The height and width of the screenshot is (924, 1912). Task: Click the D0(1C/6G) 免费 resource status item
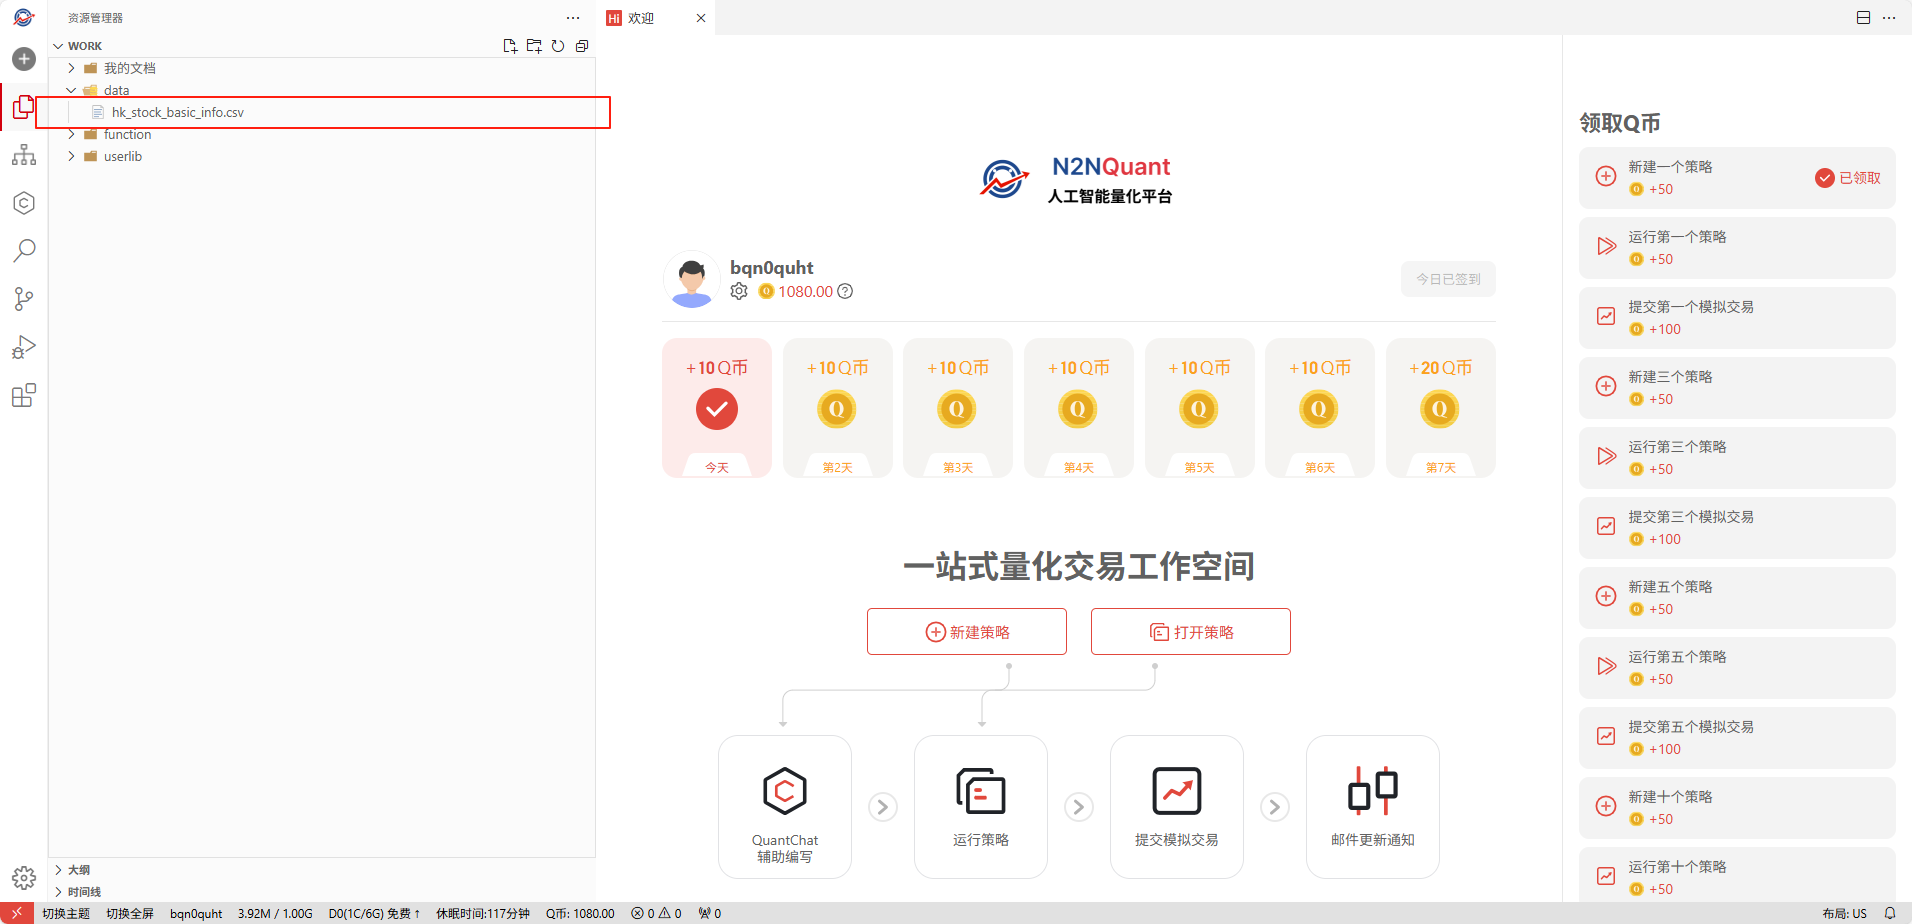click(x=374, y=913)
